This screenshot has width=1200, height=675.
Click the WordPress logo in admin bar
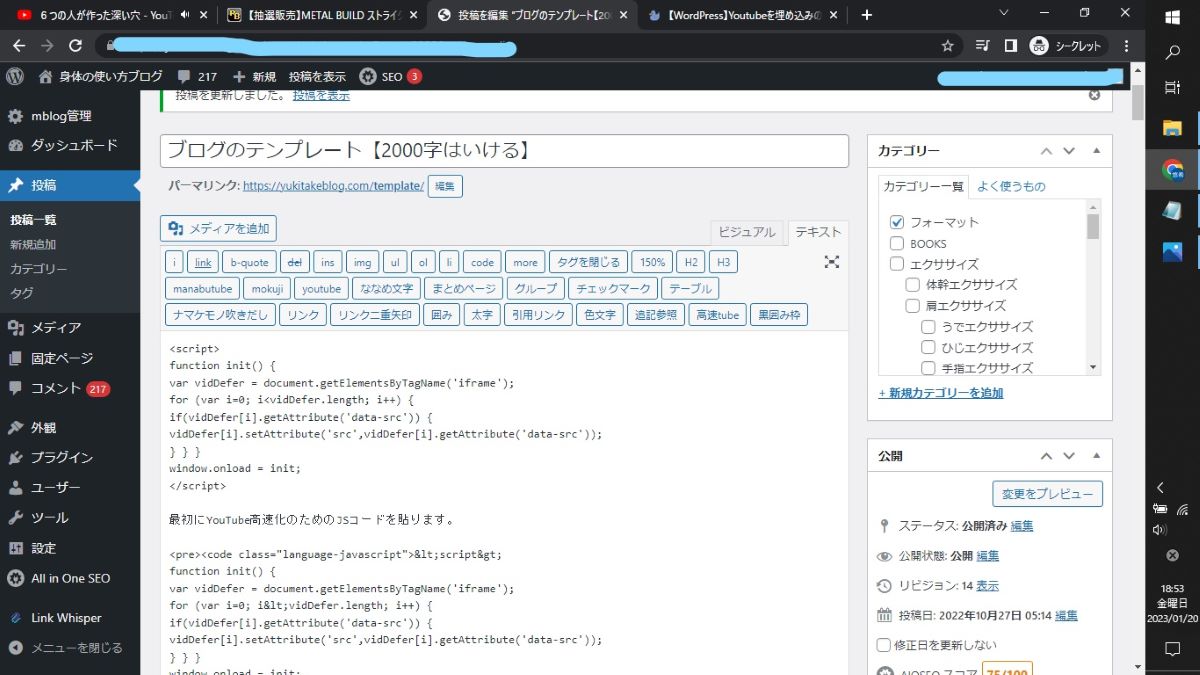tap(15, 76)
